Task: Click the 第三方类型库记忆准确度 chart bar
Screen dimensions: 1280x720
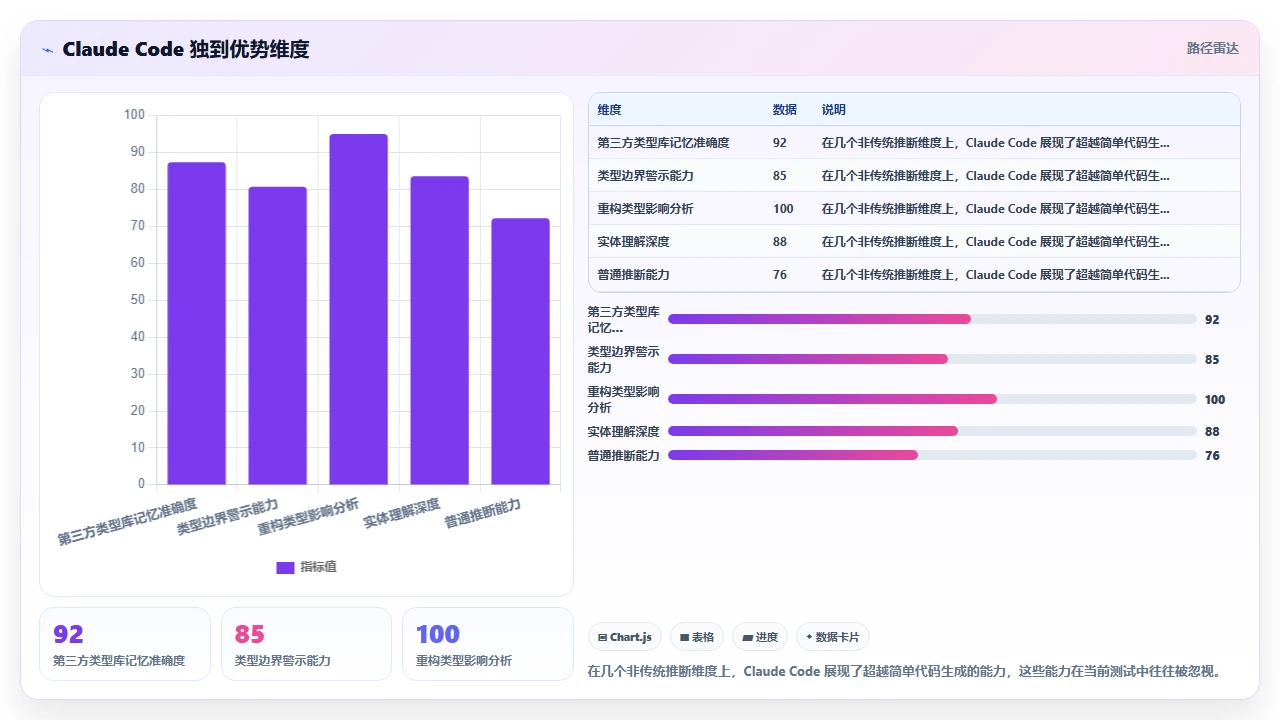Action: pyautogui.click(x=196, y=323)
